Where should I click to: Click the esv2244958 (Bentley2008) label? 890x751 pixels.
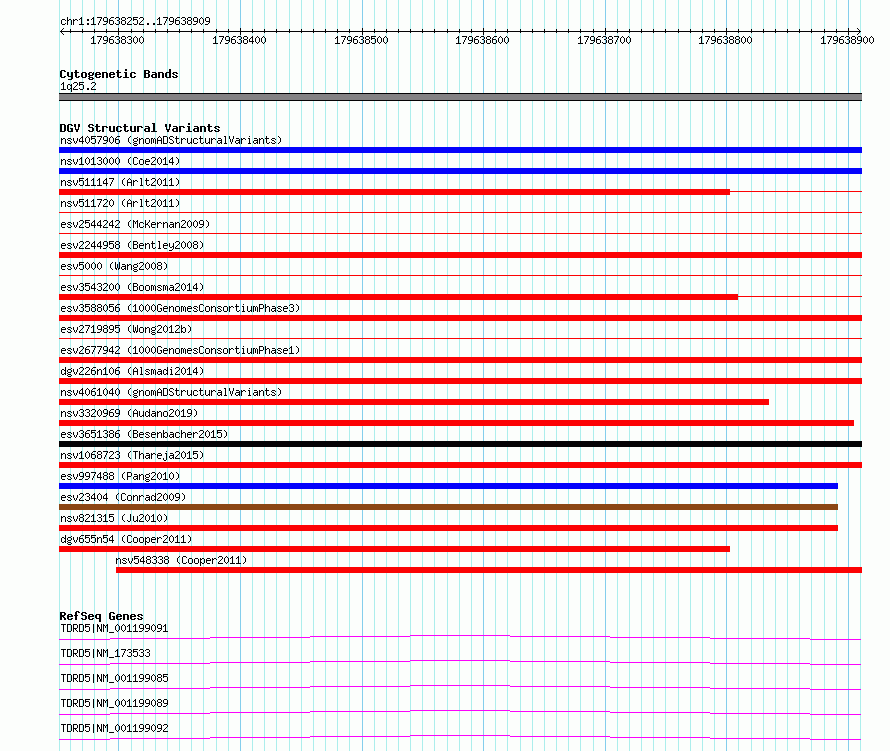(x=132, y=245)
